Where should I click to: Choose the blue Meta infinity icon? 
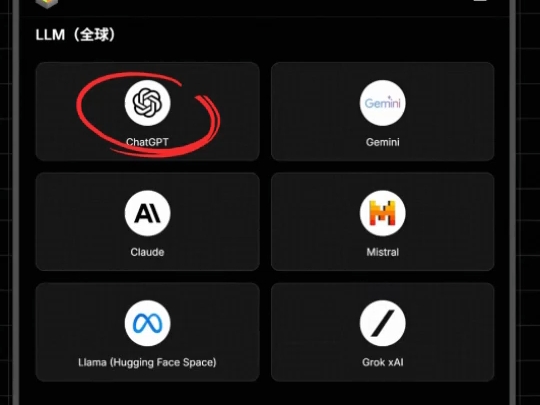tap(147, 323)
